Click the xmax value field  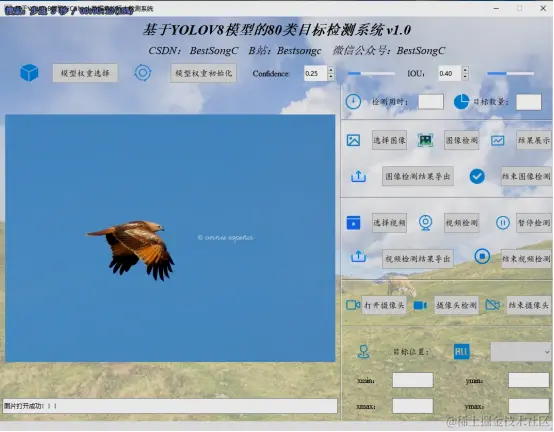coord(413,406)
